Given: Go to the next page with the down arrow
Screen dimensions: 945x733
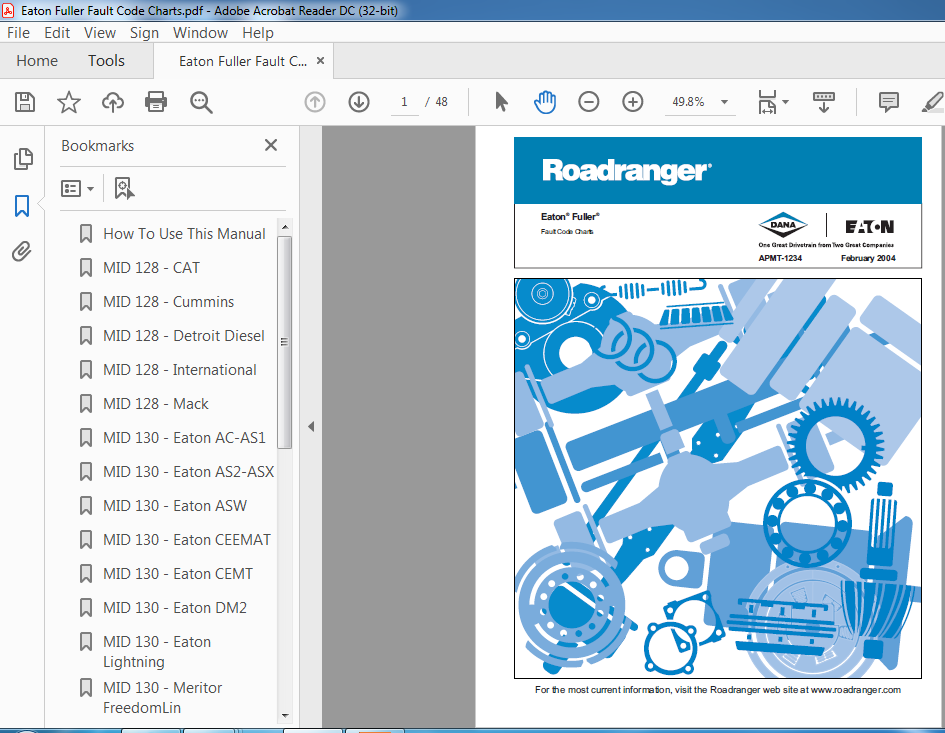Looking at the screenshot, I should [x=359, y=102].
